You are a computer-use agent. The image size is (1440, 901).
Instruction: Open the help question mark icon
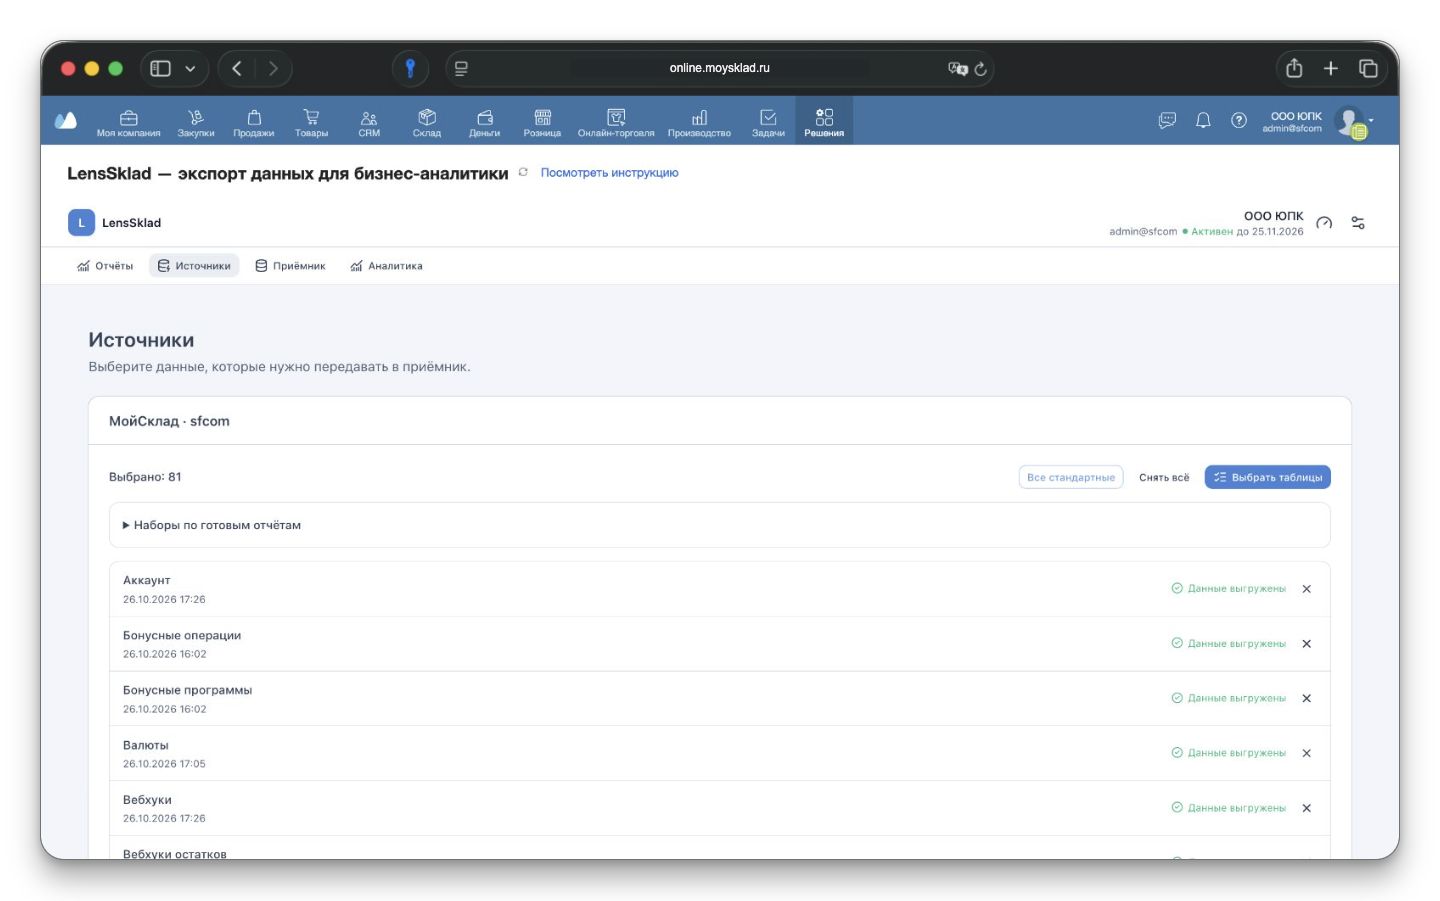point(1239,121)
